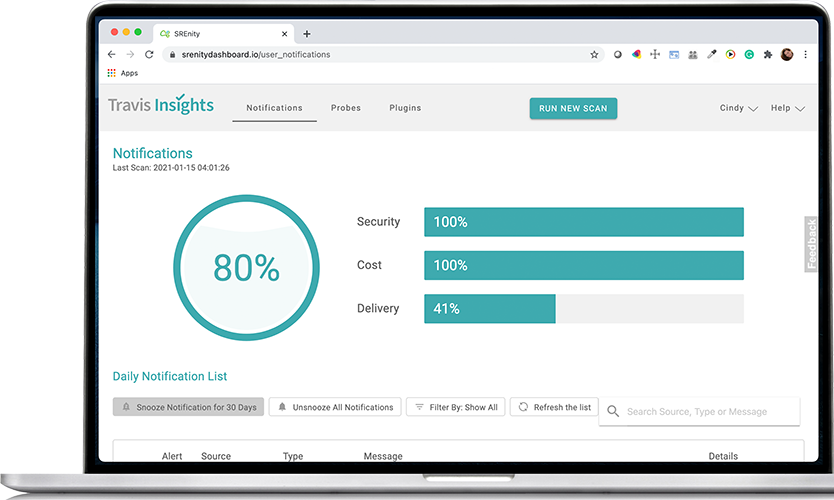Image resolution: width=834 pixels, height=500 pixels.
Task: Click the browser back arrow
Action: click(x=111, y=55)
